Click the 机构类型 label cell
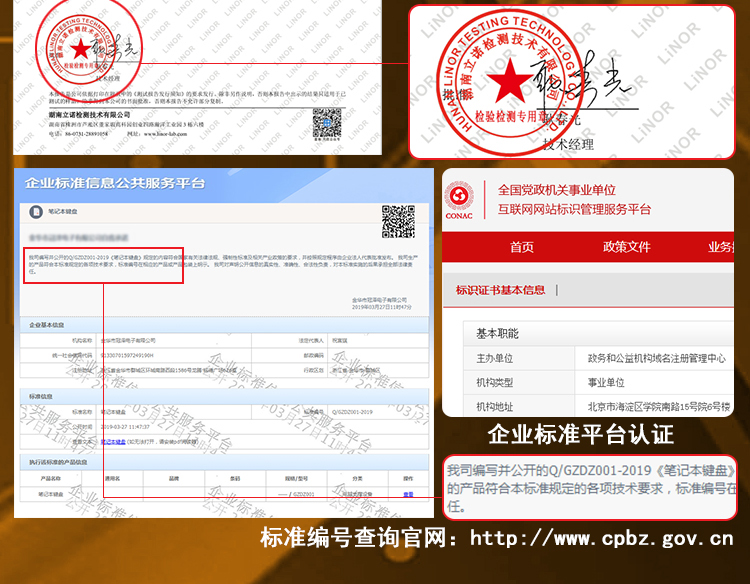Viewport: 750px width, 584px height. pyautogui.click(x=519, y=383)
